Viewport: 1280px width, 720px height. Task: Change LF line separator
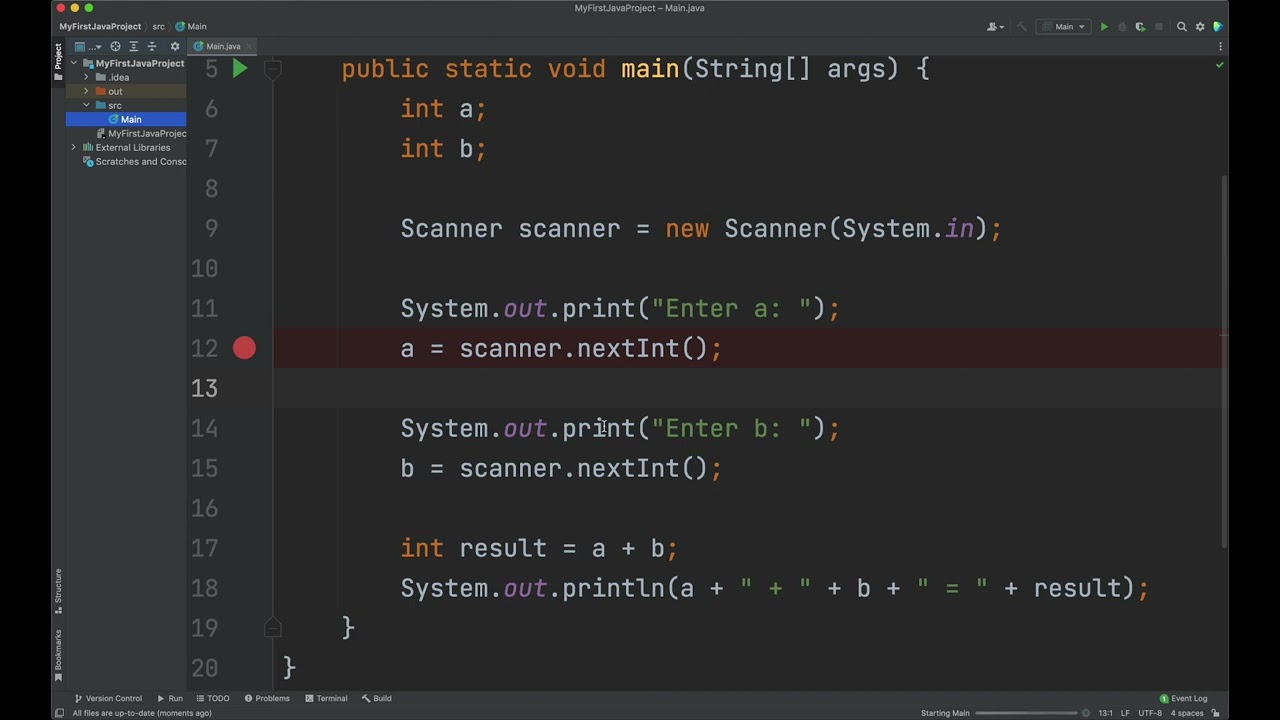click(x=1126, y=713)
